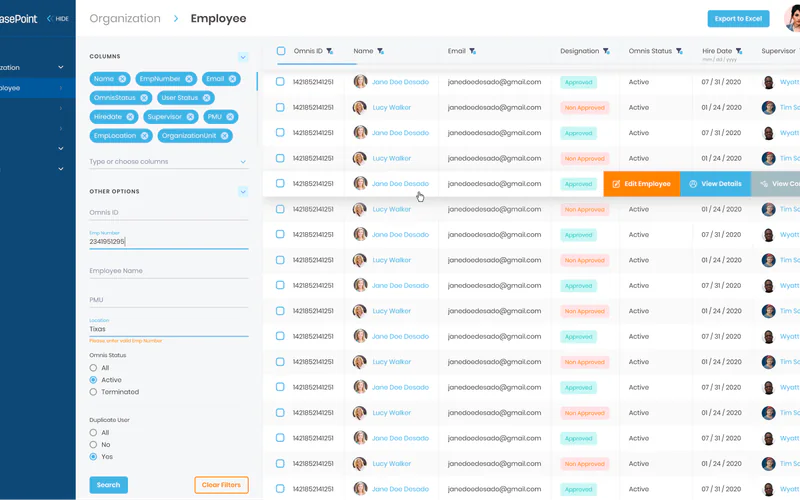The width and height of the screenshot is (800, 500).
Task: Filter by Hire Date column icon
Action: (739, 51)
